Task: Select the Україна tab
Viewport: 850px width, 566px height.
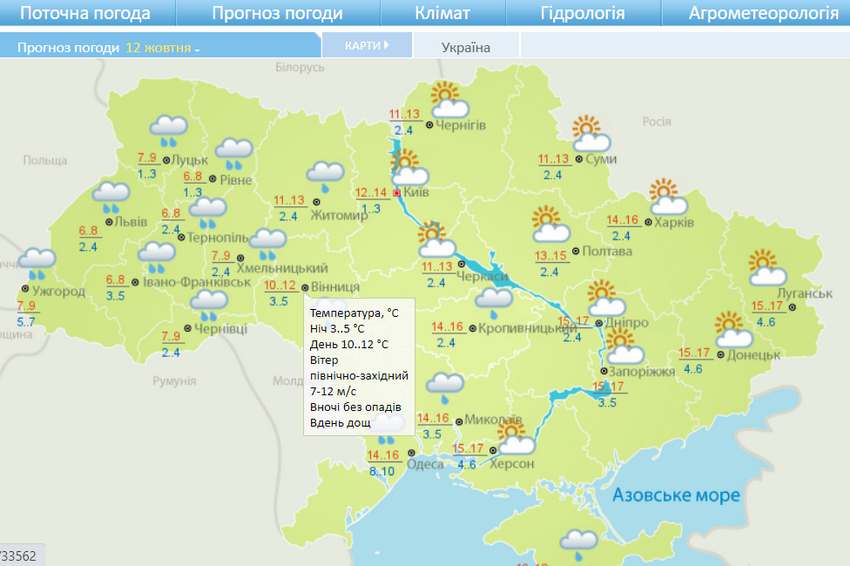Action: coord(466,47)
